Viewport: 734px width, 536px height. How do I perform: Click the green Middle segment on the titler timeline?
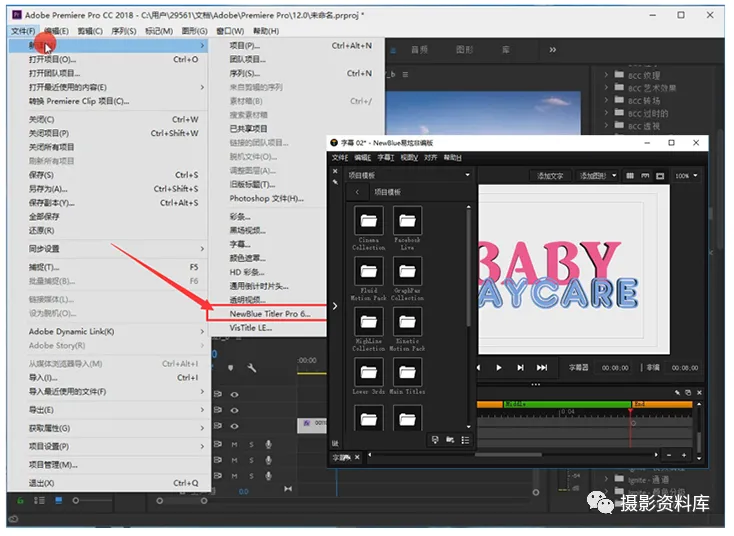click(567, 404)
